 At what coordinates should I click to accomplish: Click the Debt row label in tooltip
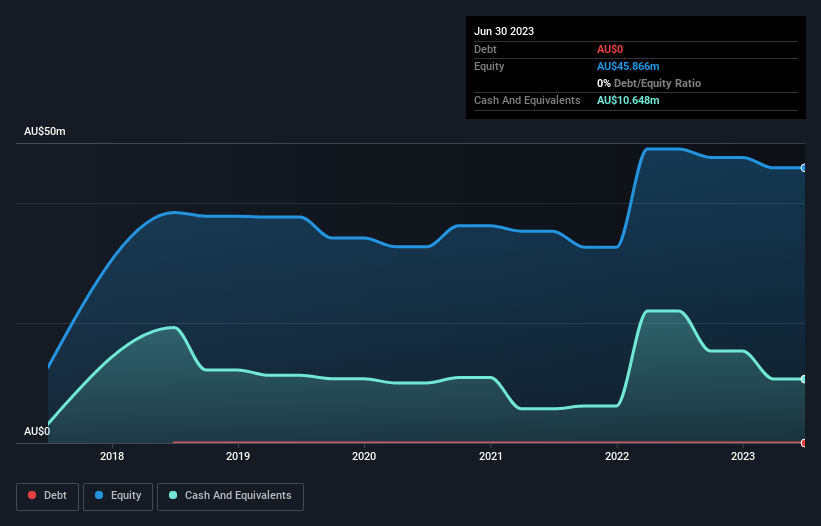[x=485, y=49]
